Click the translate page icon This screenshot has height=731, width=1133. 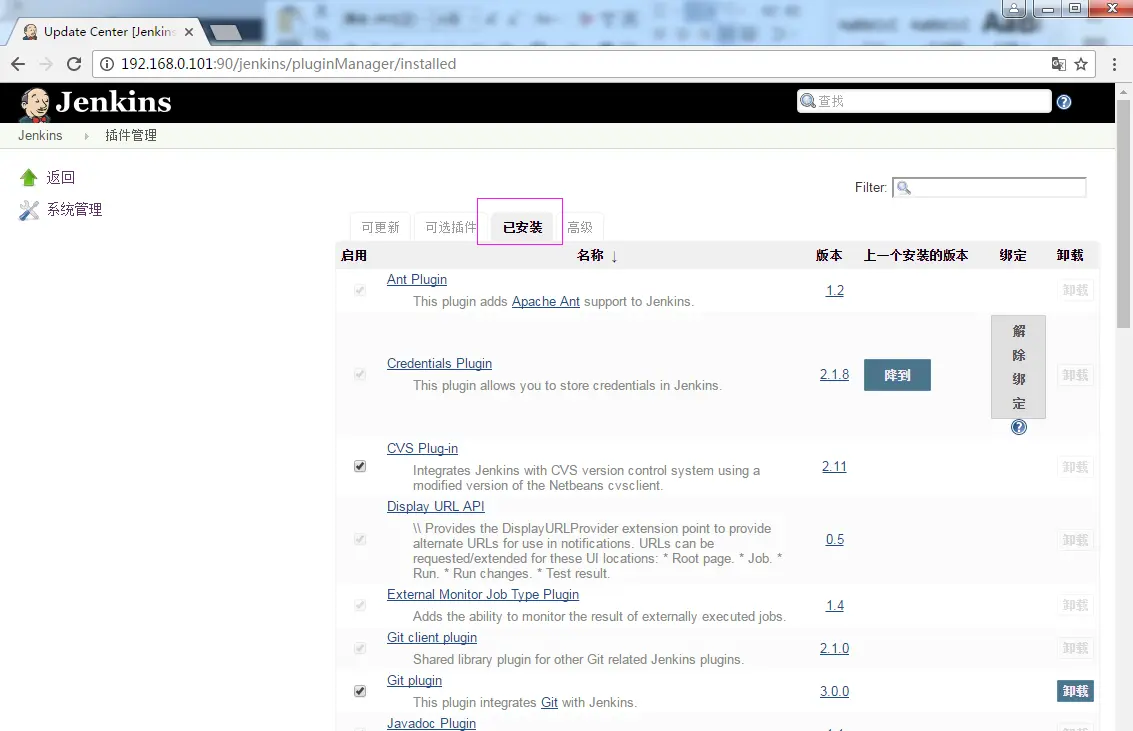[1059, 64]
